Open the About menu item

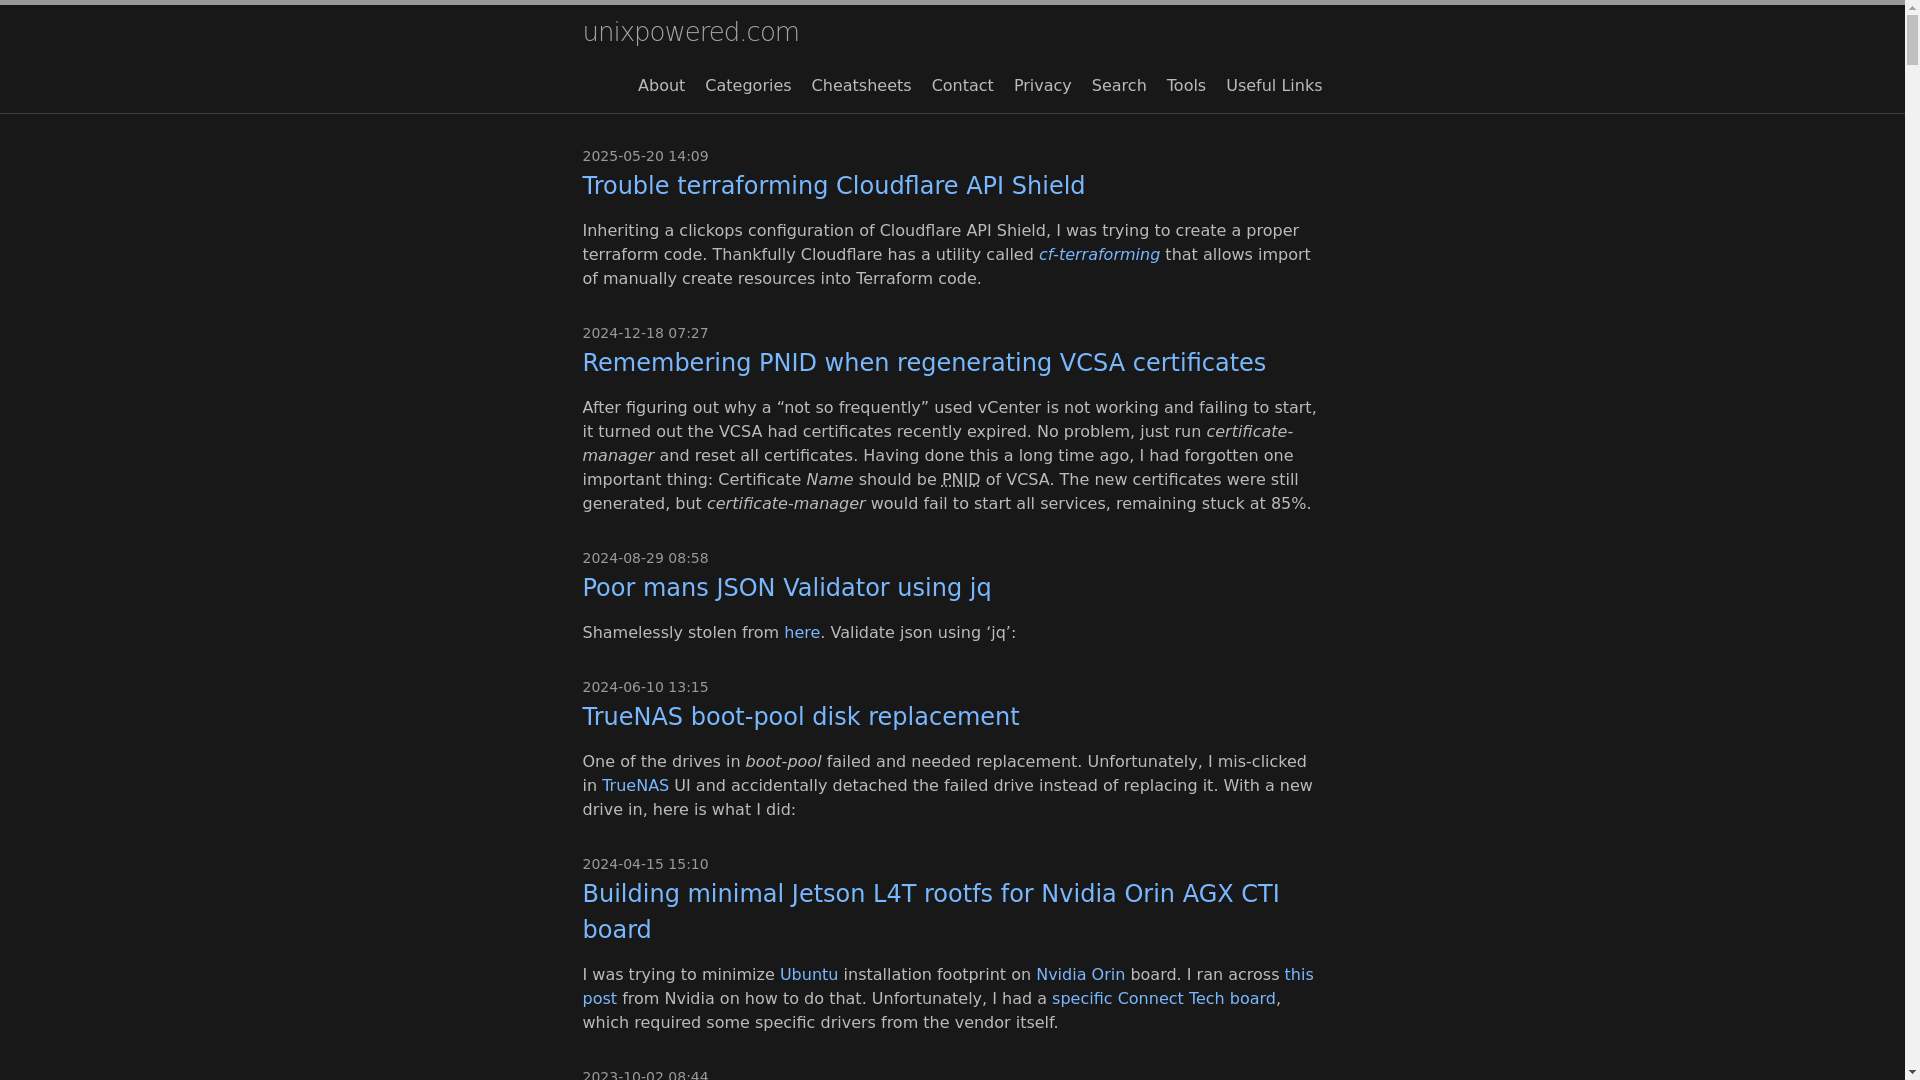(661, 86)
